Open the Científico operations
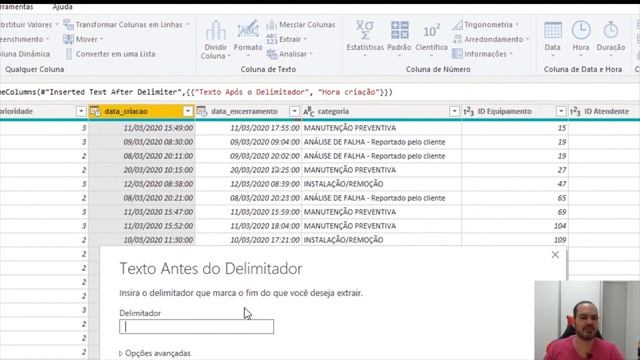This screenshot has width=640, height=360. pos(431,39)
